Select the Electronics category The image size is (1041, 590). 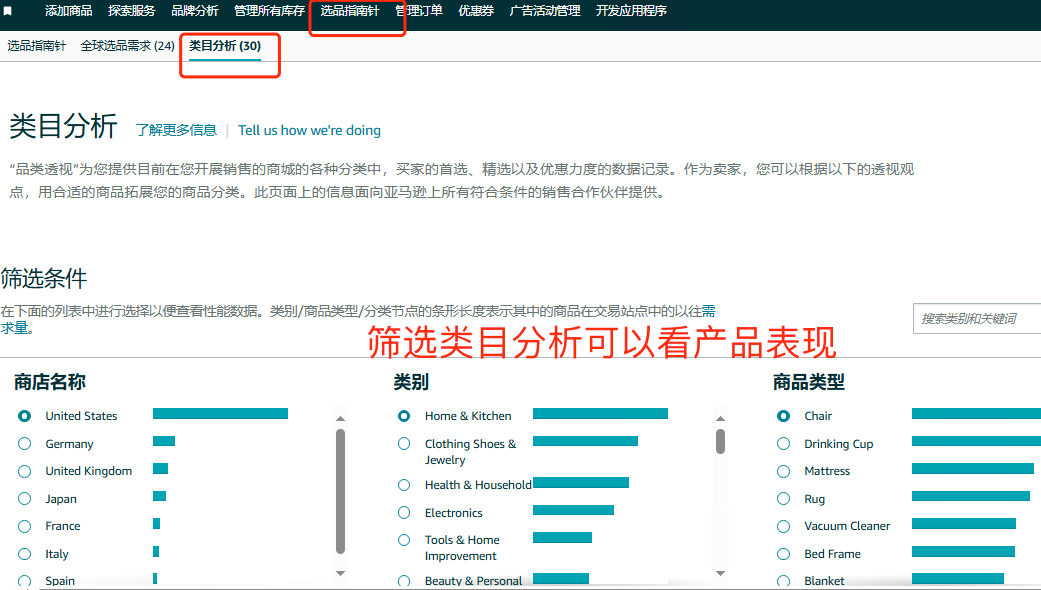tap(404, 512)
